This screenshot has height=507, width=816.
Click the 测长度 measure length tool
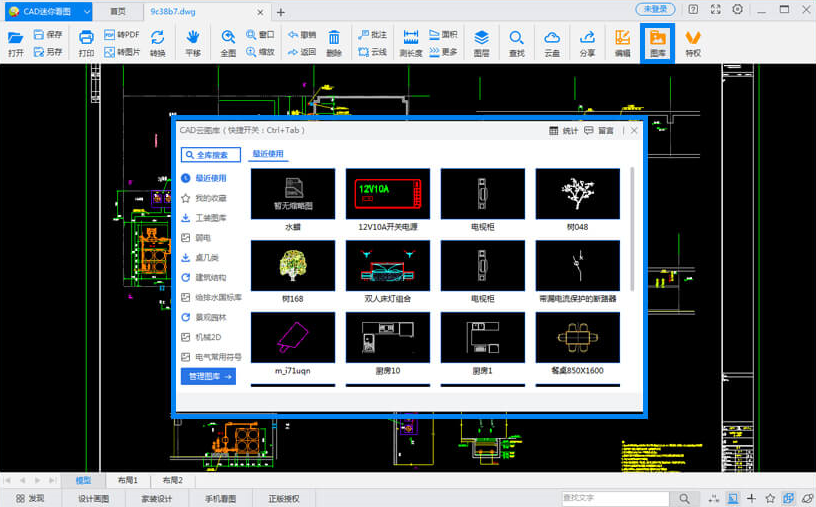[x=410, y=42]
